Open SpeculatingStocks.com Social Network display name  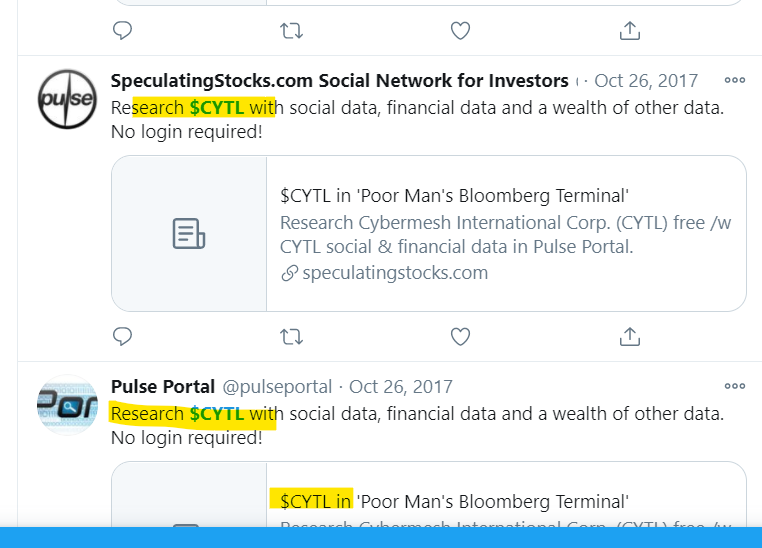pyautogui.click(x=339, y=81)
